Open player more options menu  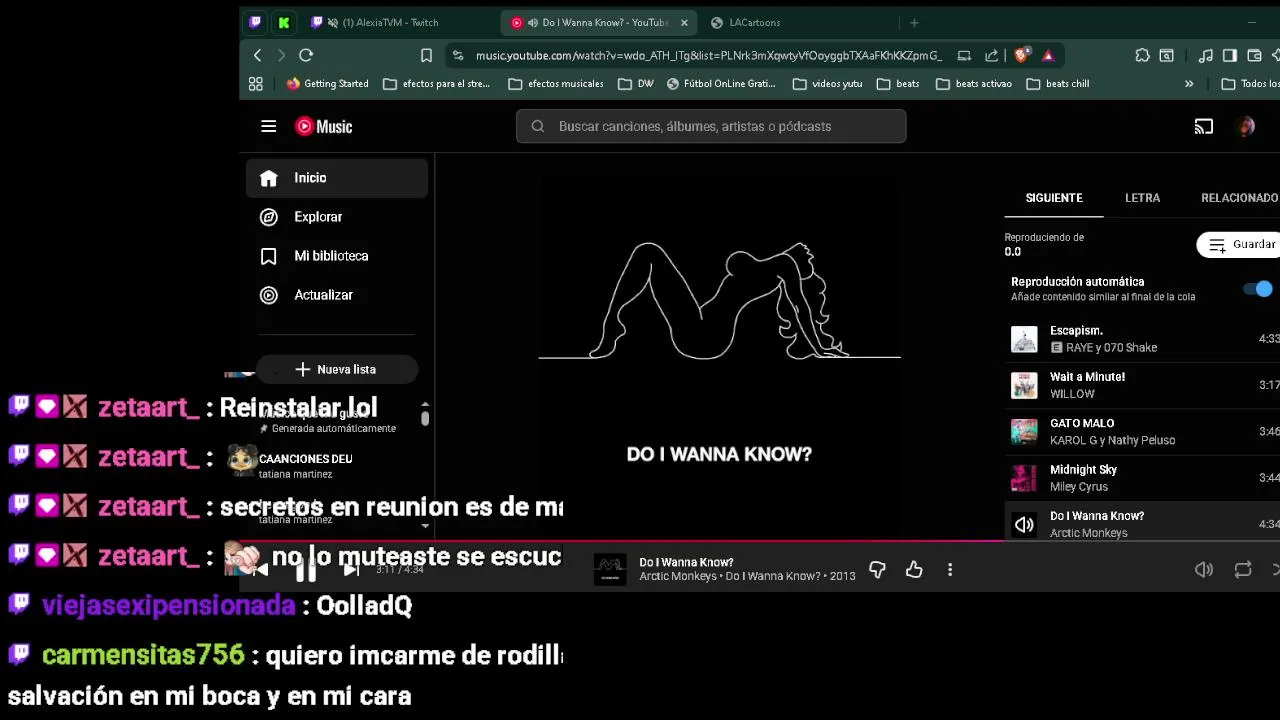pyautogui.click(x=950, y=570)
